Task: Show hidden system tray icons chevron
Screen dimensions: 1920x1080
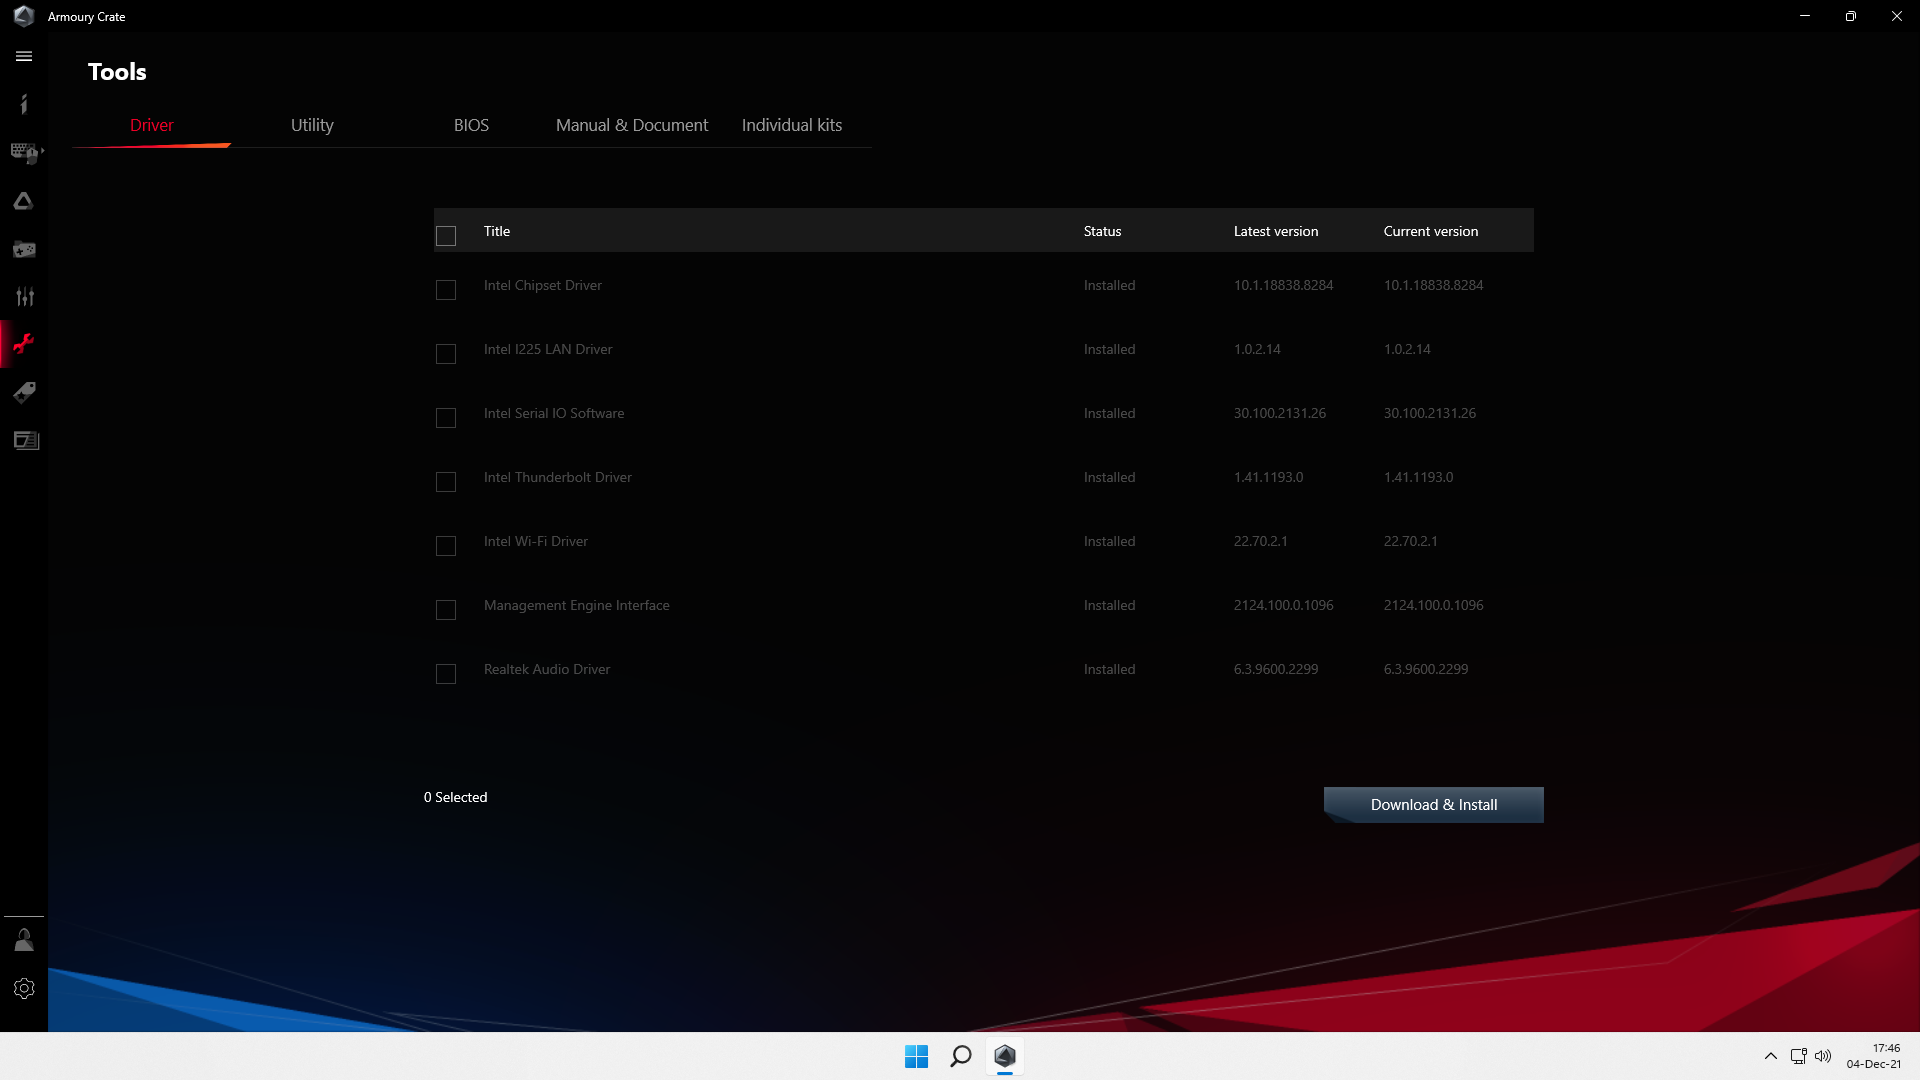Action: point(1770,1056)
